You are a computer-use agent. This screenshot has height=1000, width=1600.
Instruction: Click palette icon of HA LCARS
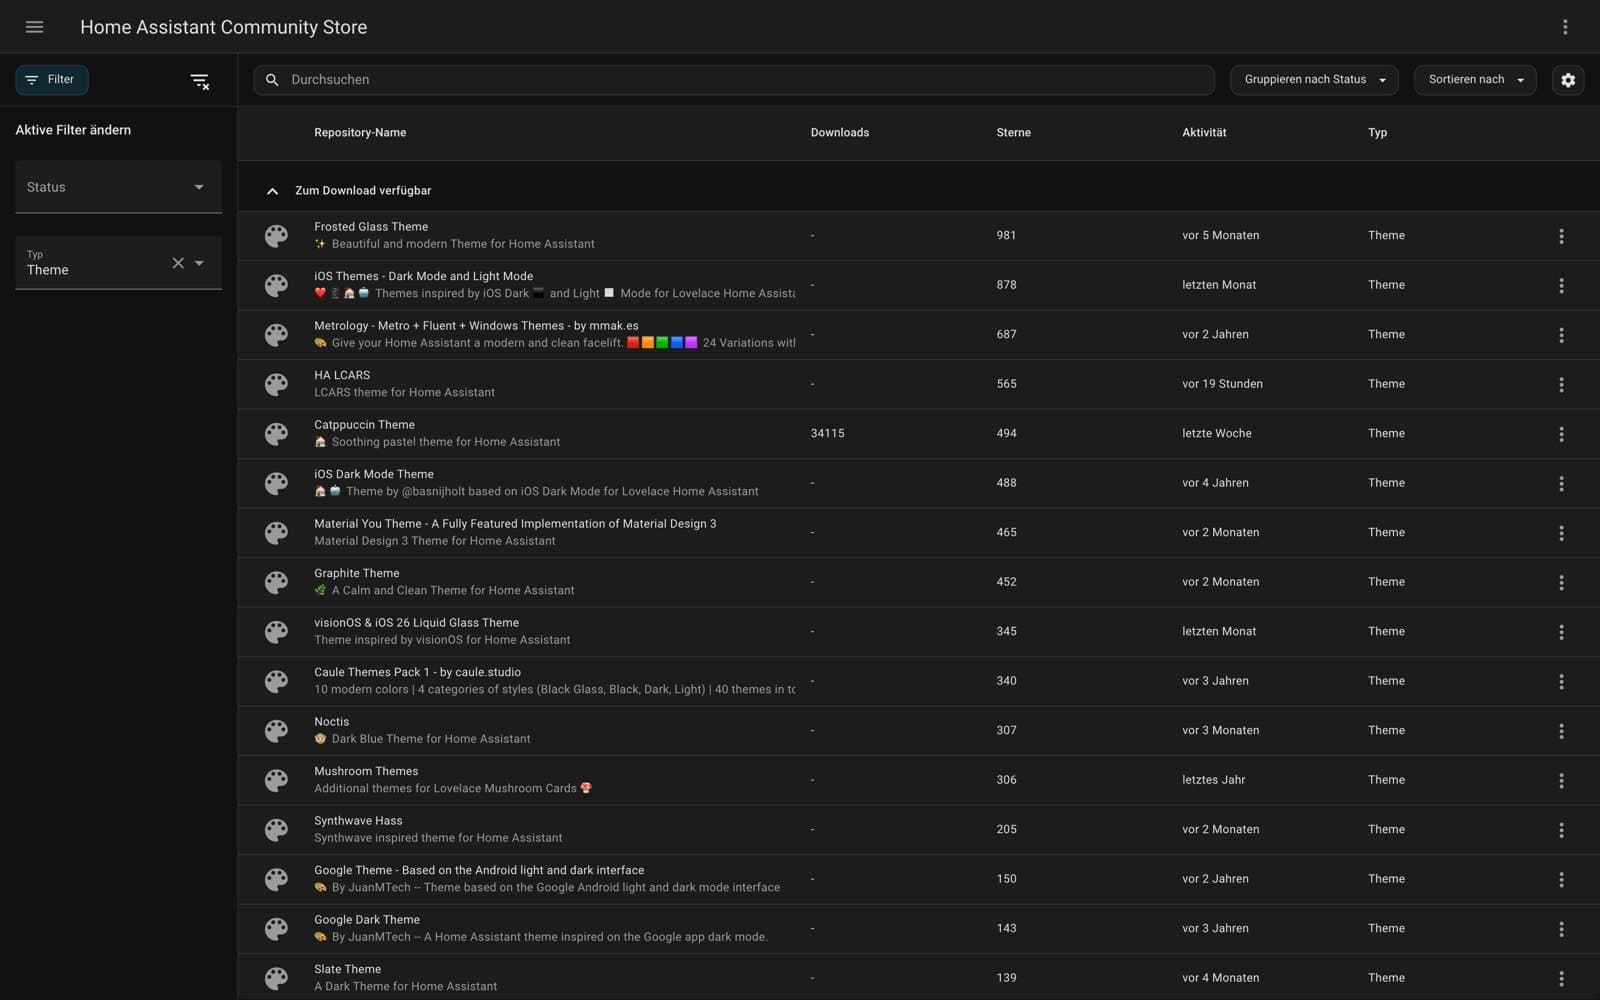click(276, 384)
